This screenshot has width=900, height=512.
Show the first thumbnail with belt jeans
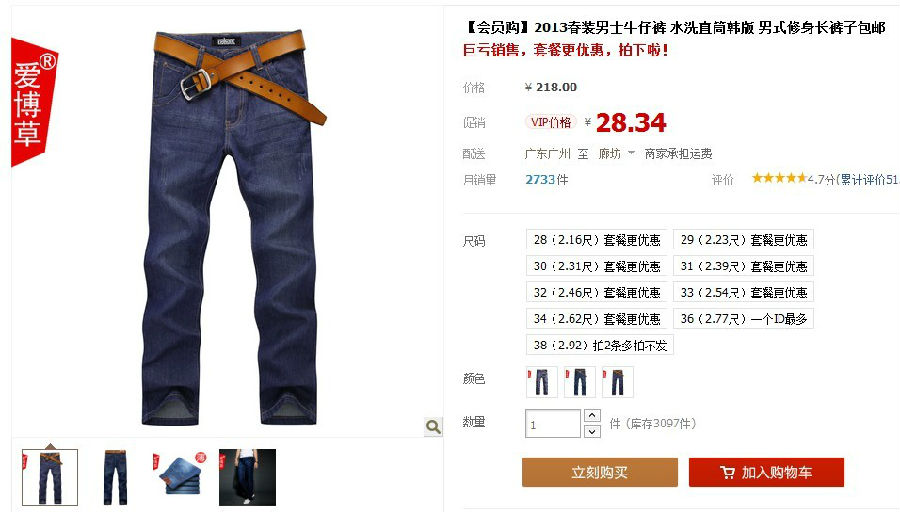point(50,478)
